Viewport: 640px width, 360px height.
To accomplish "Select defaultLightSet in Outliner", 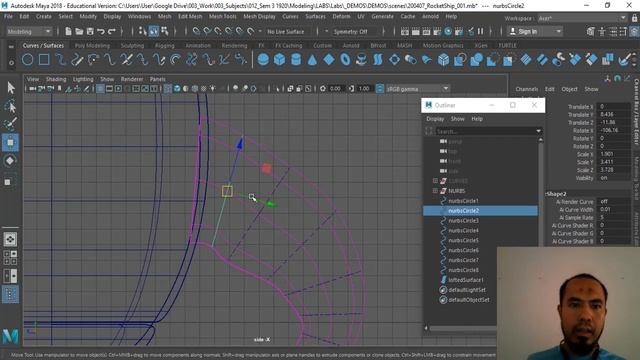I will coord(467,289).
